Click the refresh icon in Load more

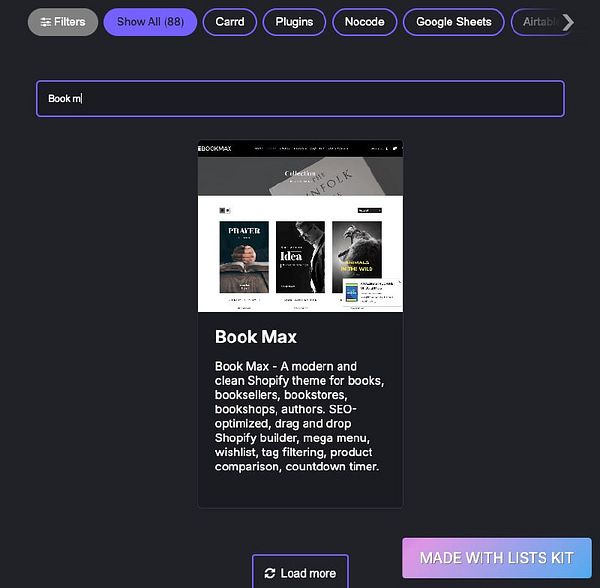[270, 573]
